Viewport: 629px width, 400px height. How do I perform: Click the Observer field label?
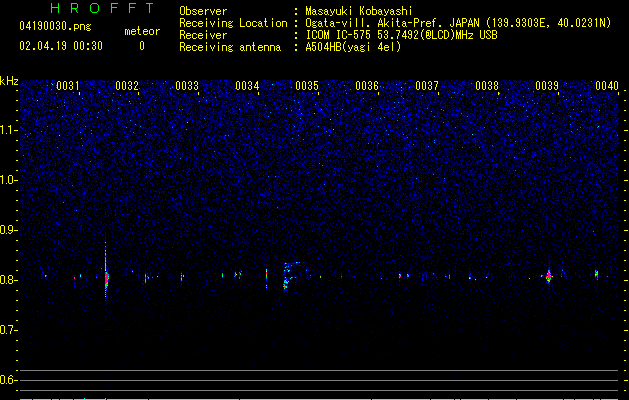point(203,11)
